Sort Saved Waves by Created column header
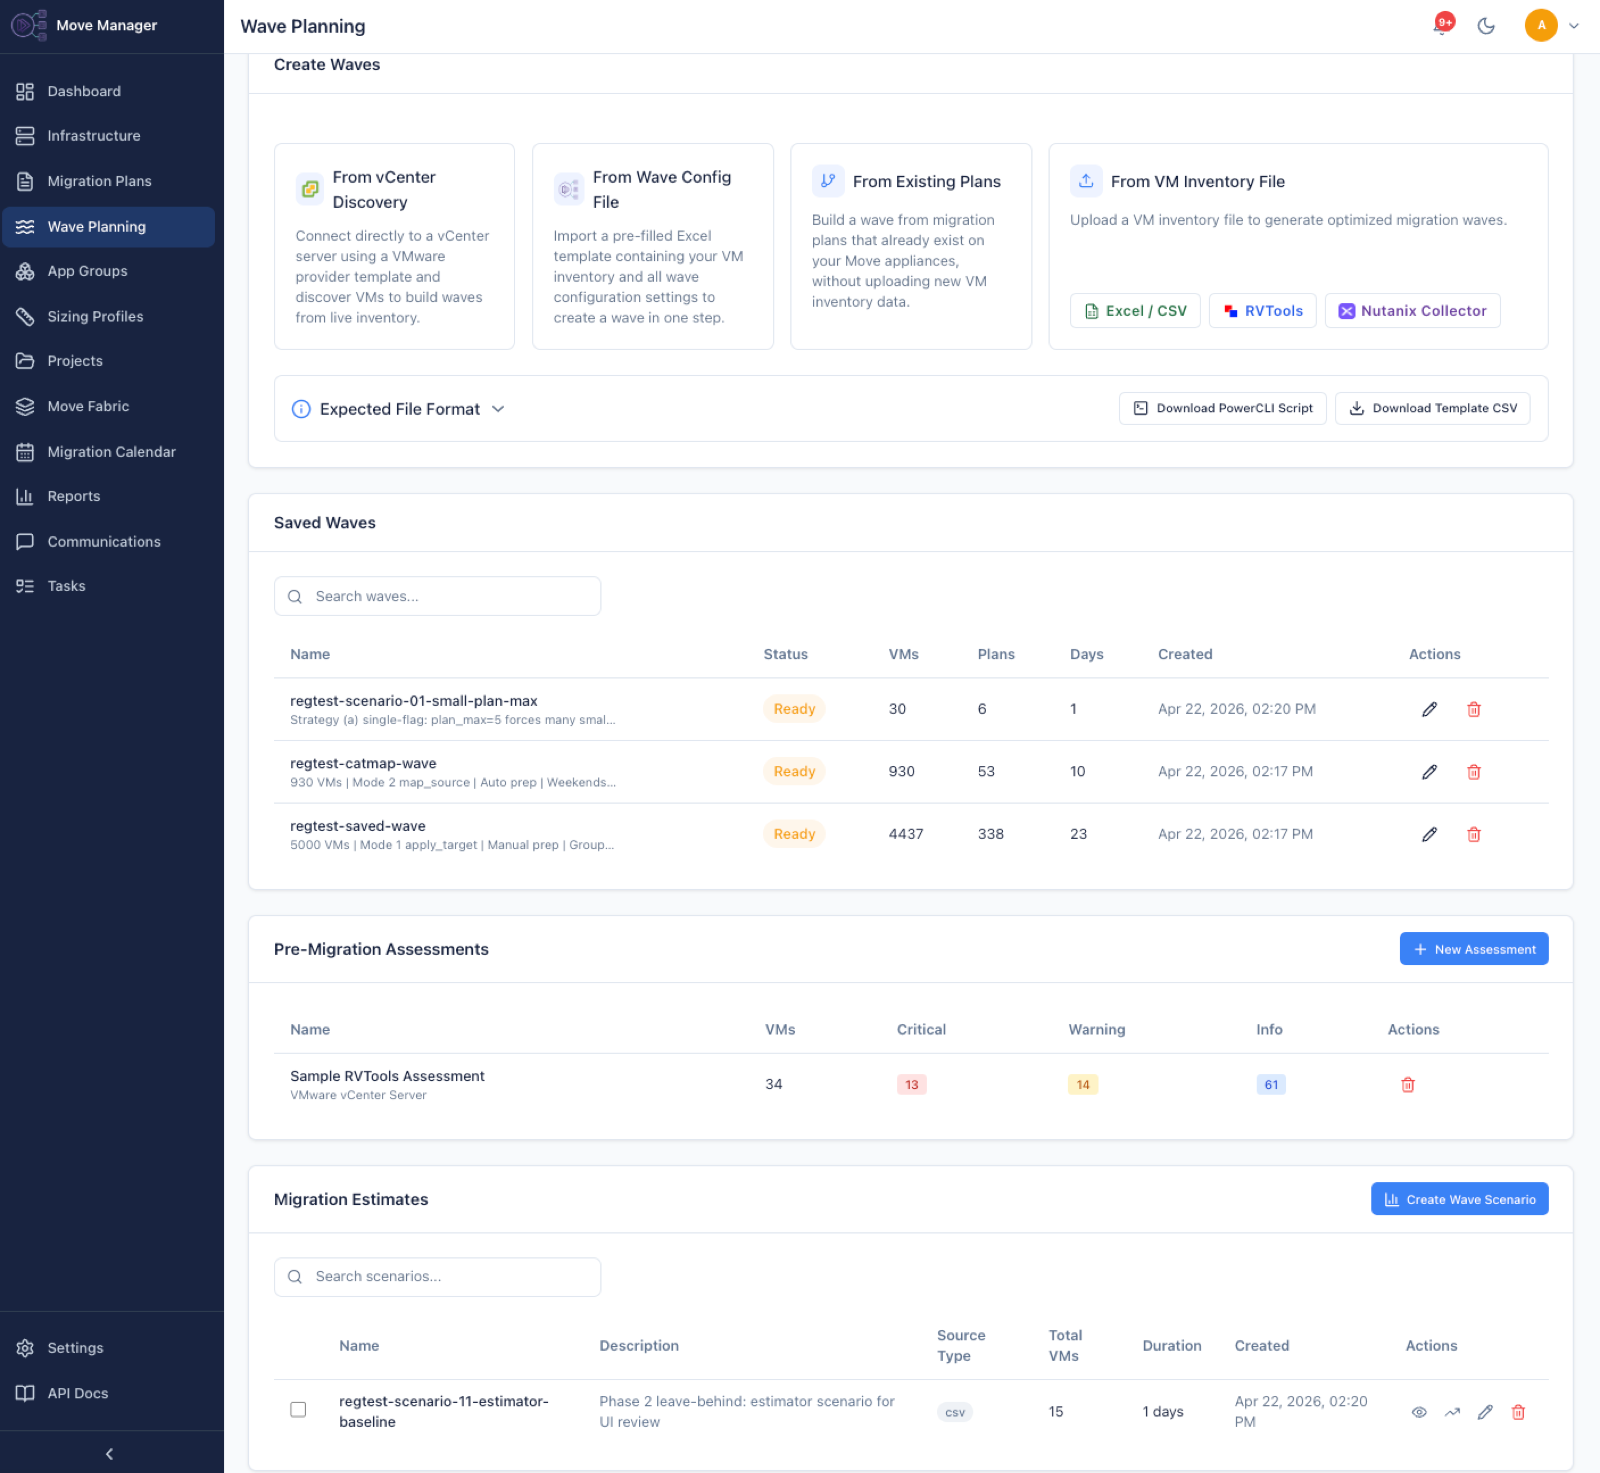The width and height of the screenshot is (1600, 1473). 1185,654
